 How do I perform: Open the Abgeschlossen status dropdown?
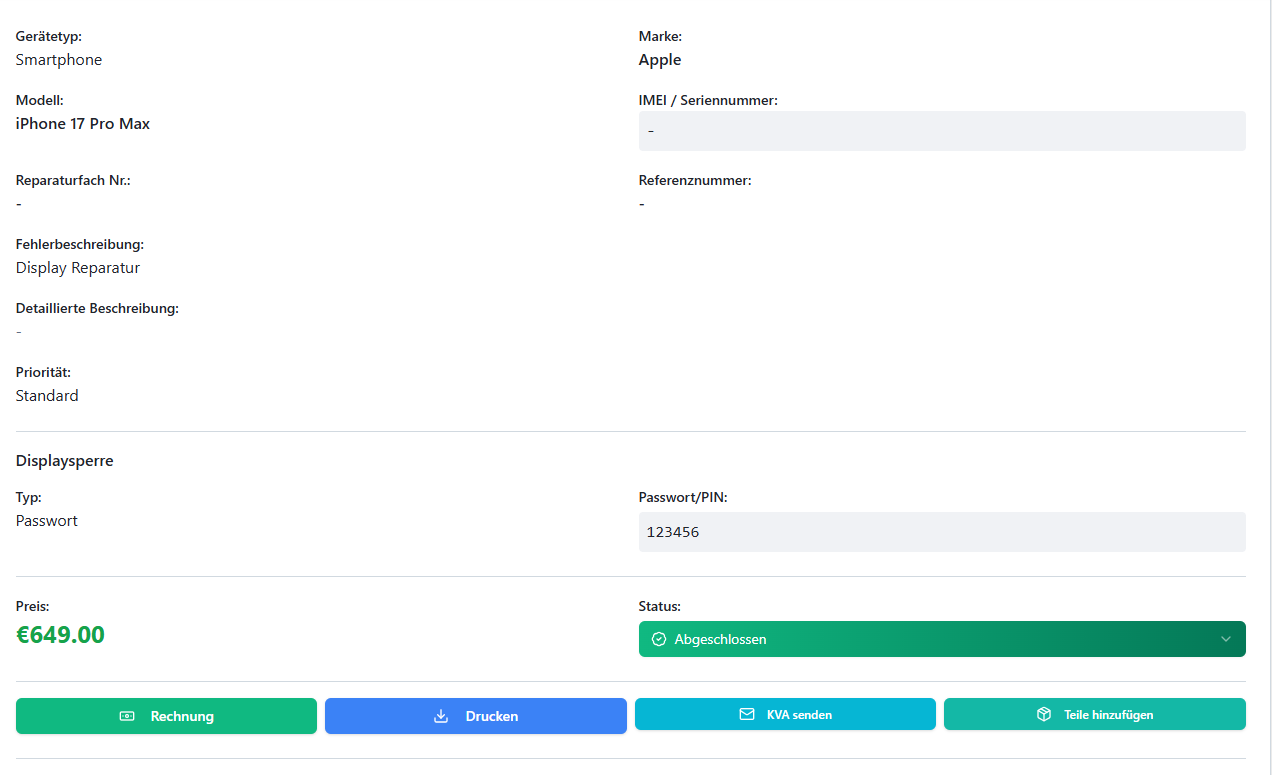[942, 639]
